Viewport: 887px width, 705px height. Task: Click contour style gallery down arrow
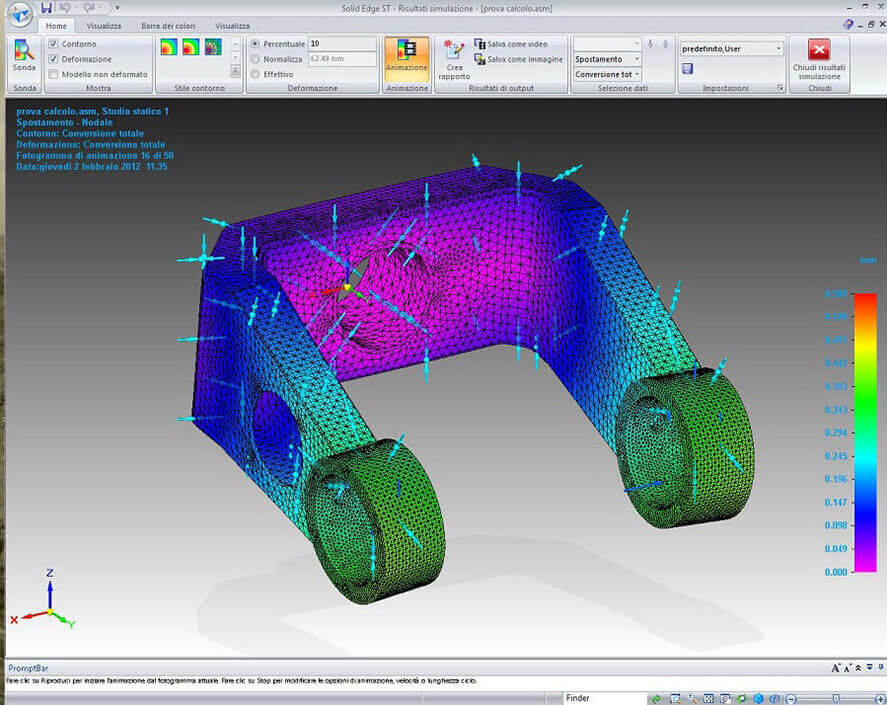[x=235, y=57]
